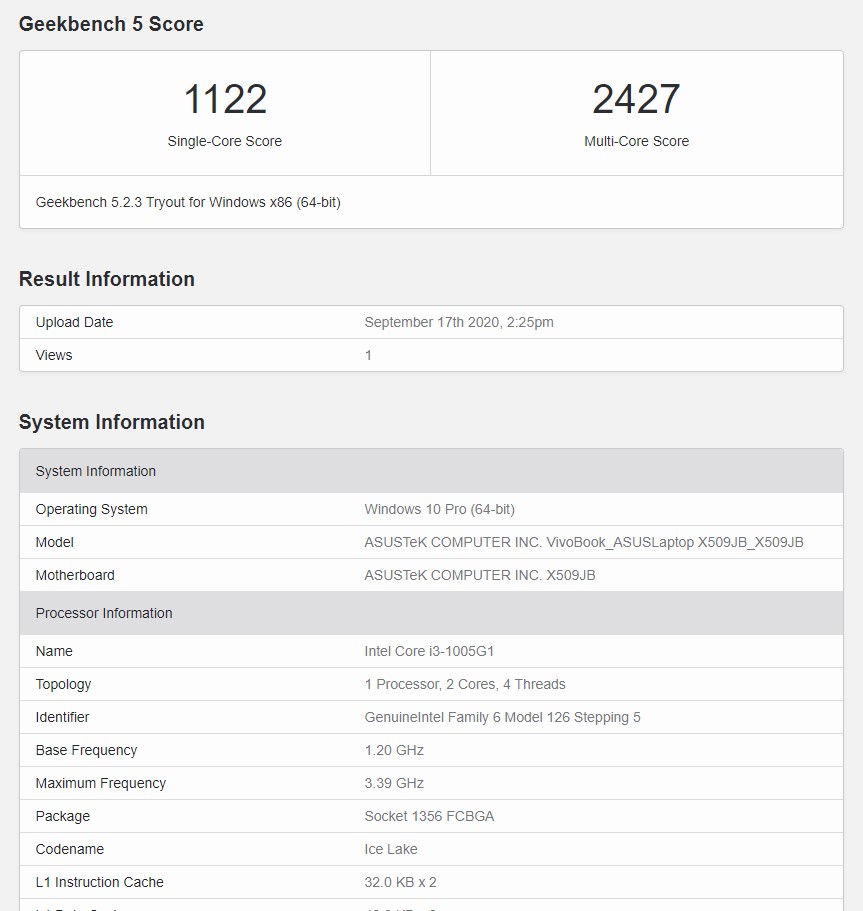Select the Geekbench 5 Score heading
Image resolution: width=863 pixels, height=911 pixels.
pyautogui.click(x=111, y=24)
